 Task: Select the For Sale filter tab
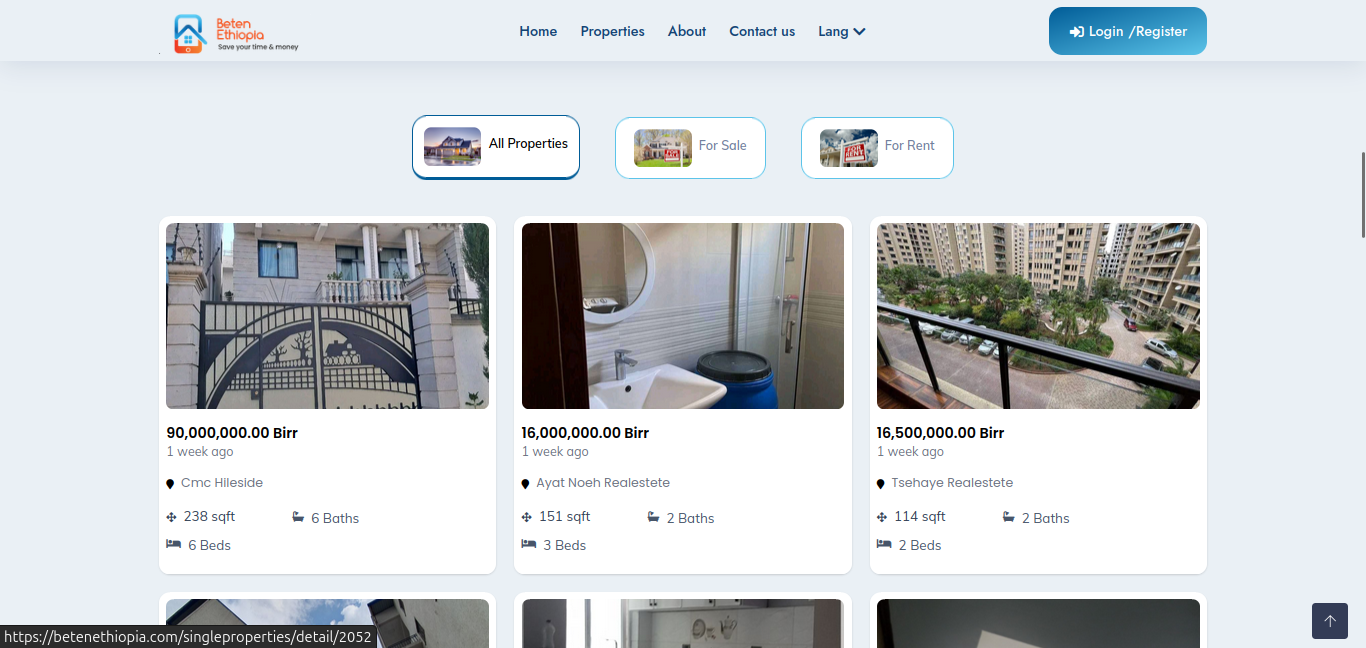690,148
